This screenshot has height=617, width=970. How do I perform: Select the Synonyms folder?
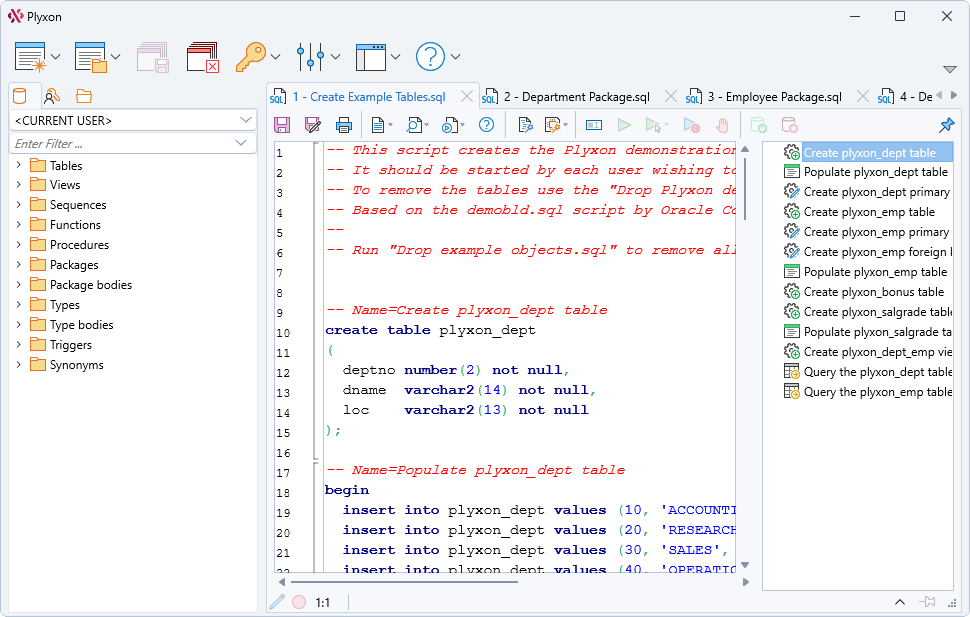[77, 365]
